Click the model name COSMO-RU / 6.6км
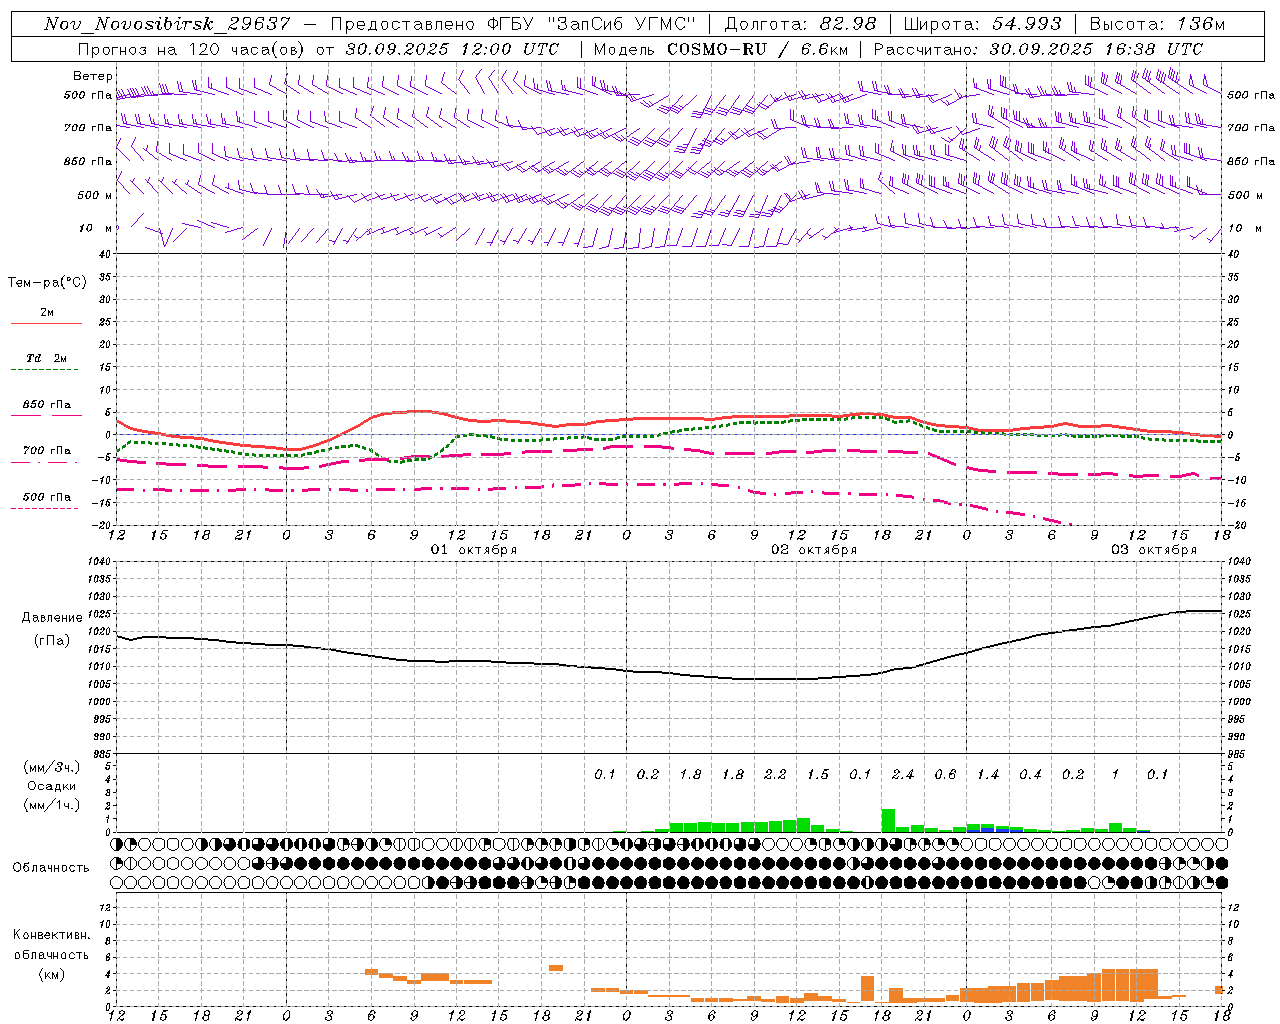The width and height of the screenshot is (1280, 1024). [x=759, y=48]
